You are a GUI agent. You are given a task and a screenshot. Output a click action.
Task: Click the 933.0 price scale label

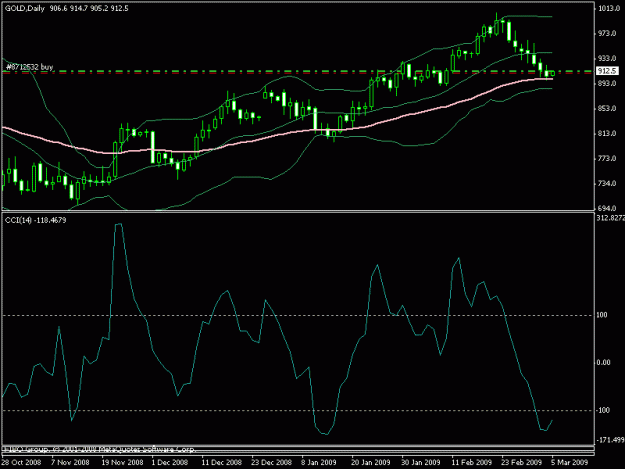607,58
